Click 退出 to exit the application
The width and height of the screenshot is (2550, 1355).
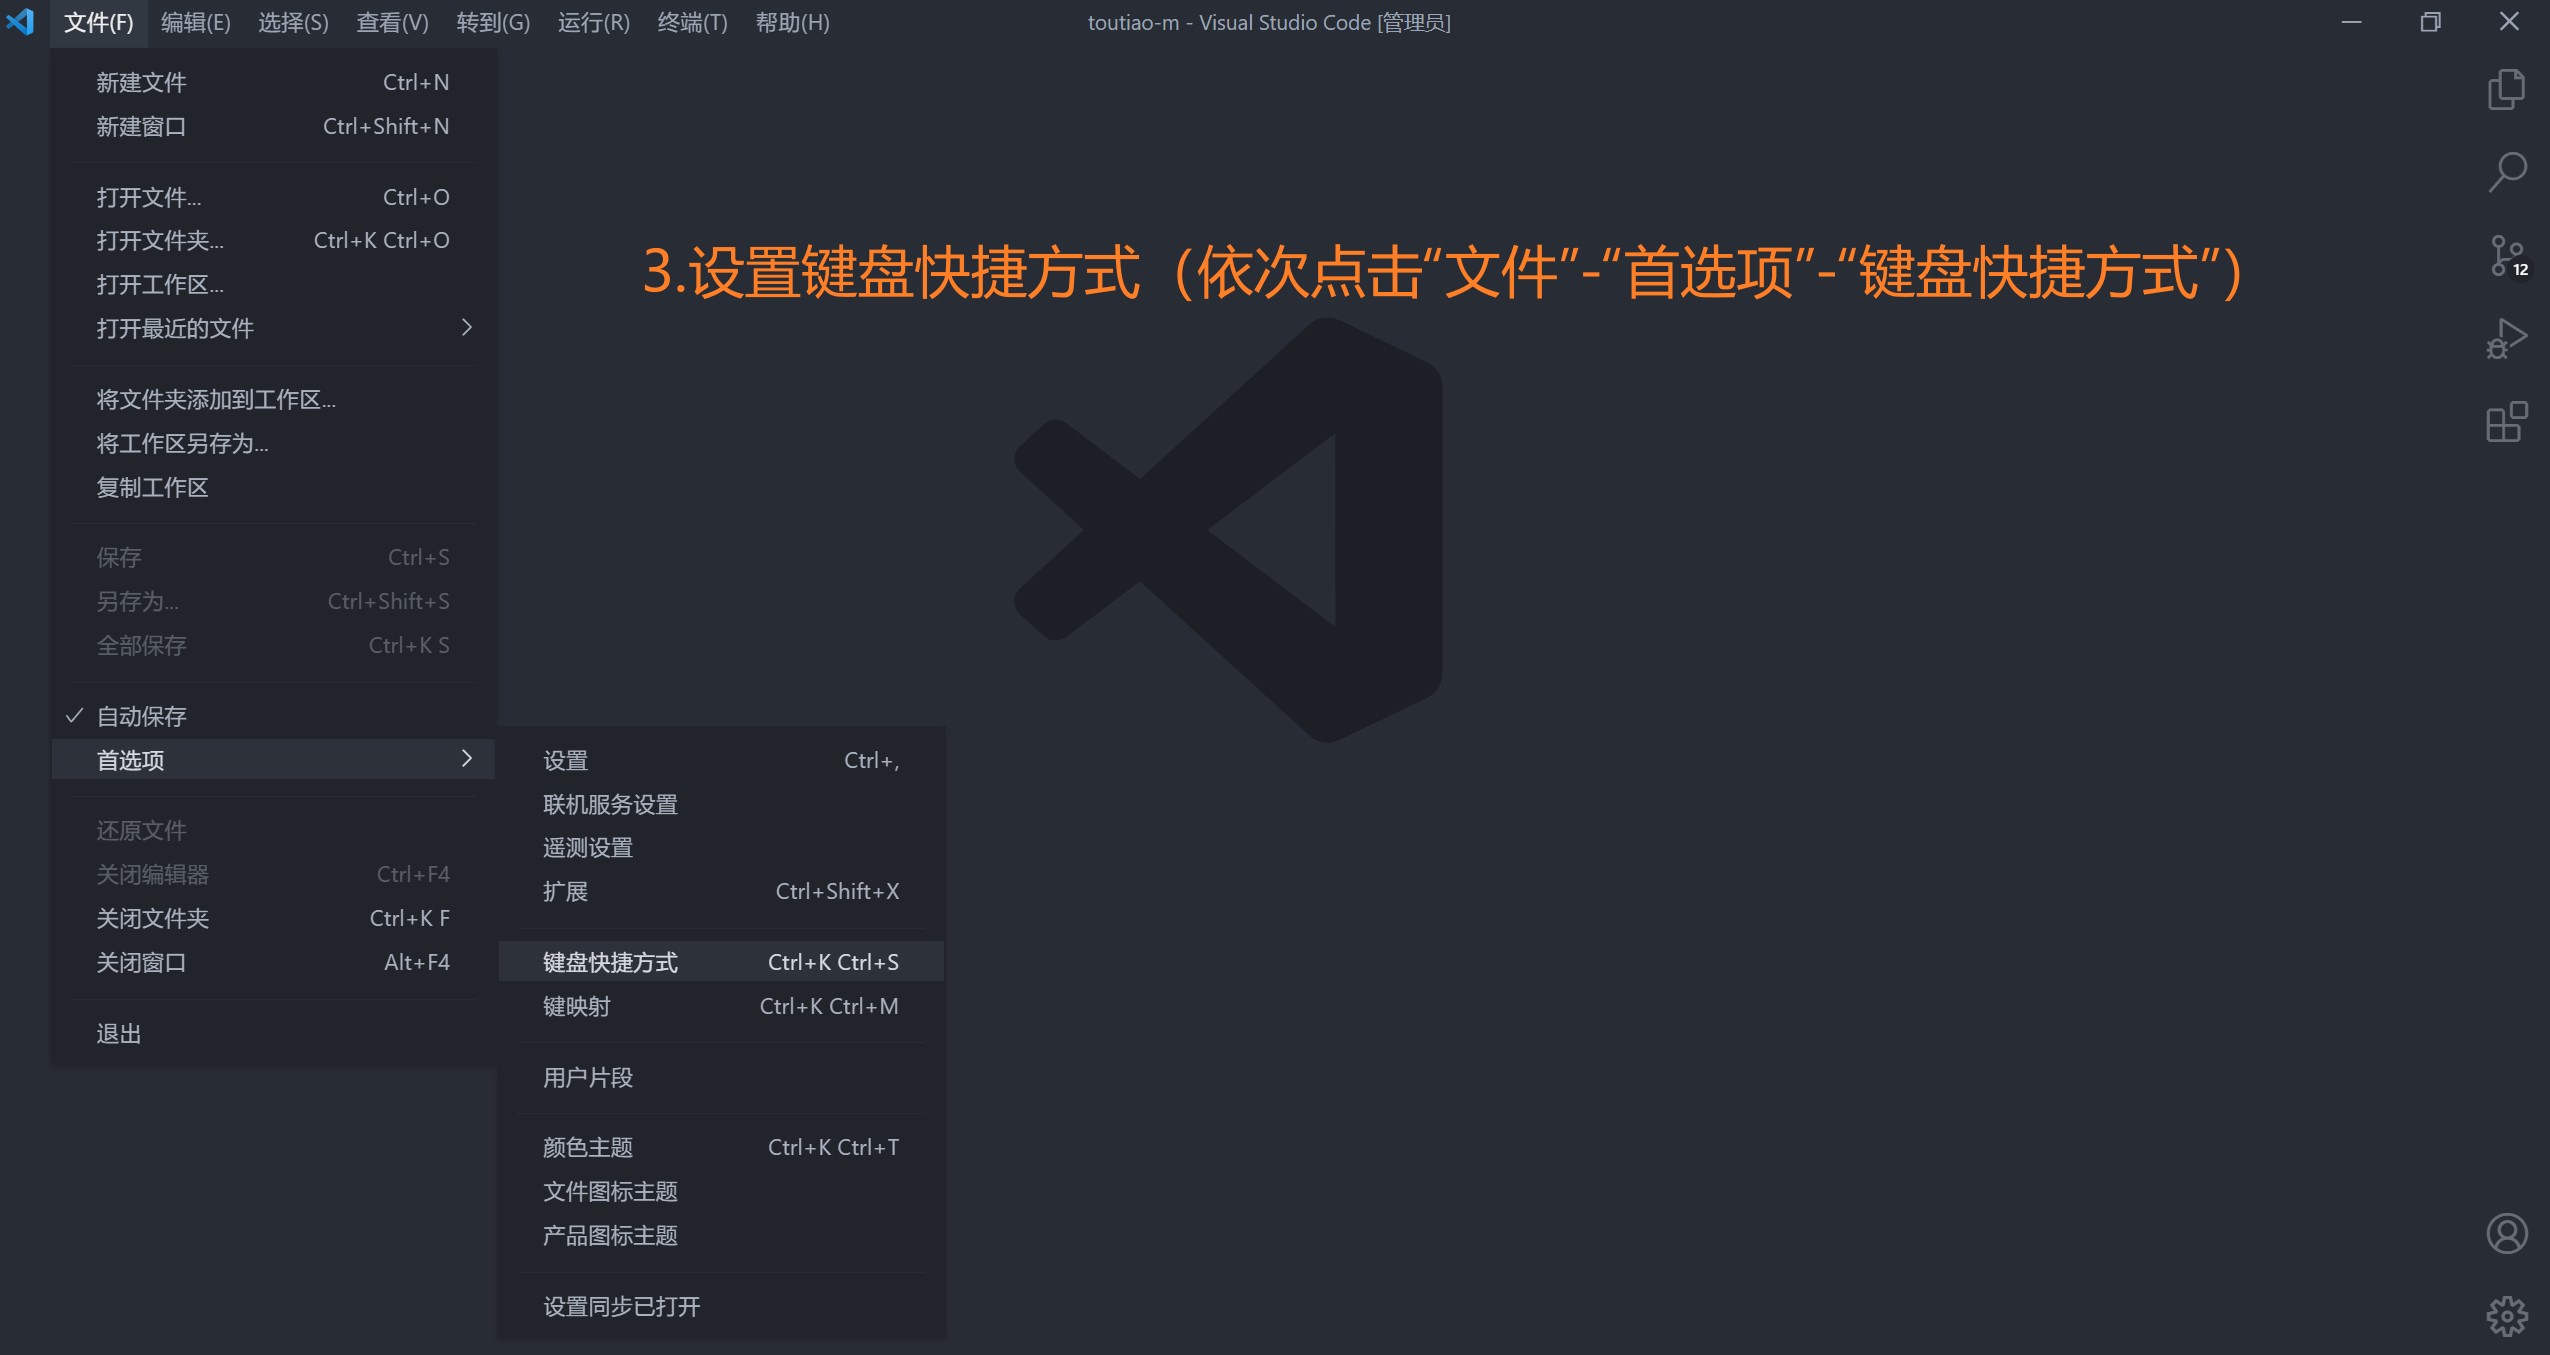click(x=119, y=1033)
